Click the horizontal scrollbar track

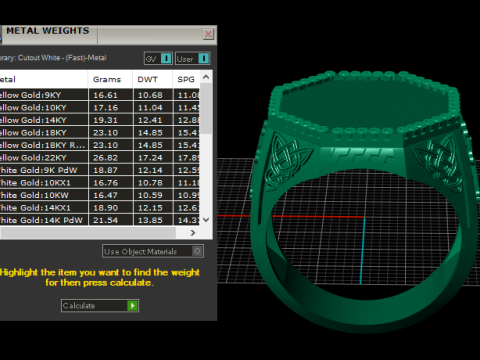click(x=88, y=233)
